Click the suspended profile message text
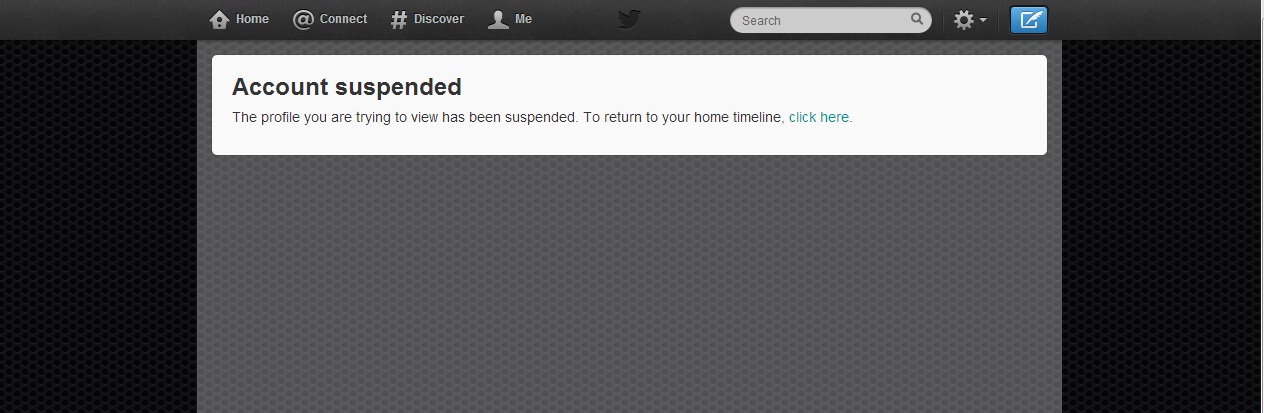The image size is (1264, 413). [x=508, y=117]
